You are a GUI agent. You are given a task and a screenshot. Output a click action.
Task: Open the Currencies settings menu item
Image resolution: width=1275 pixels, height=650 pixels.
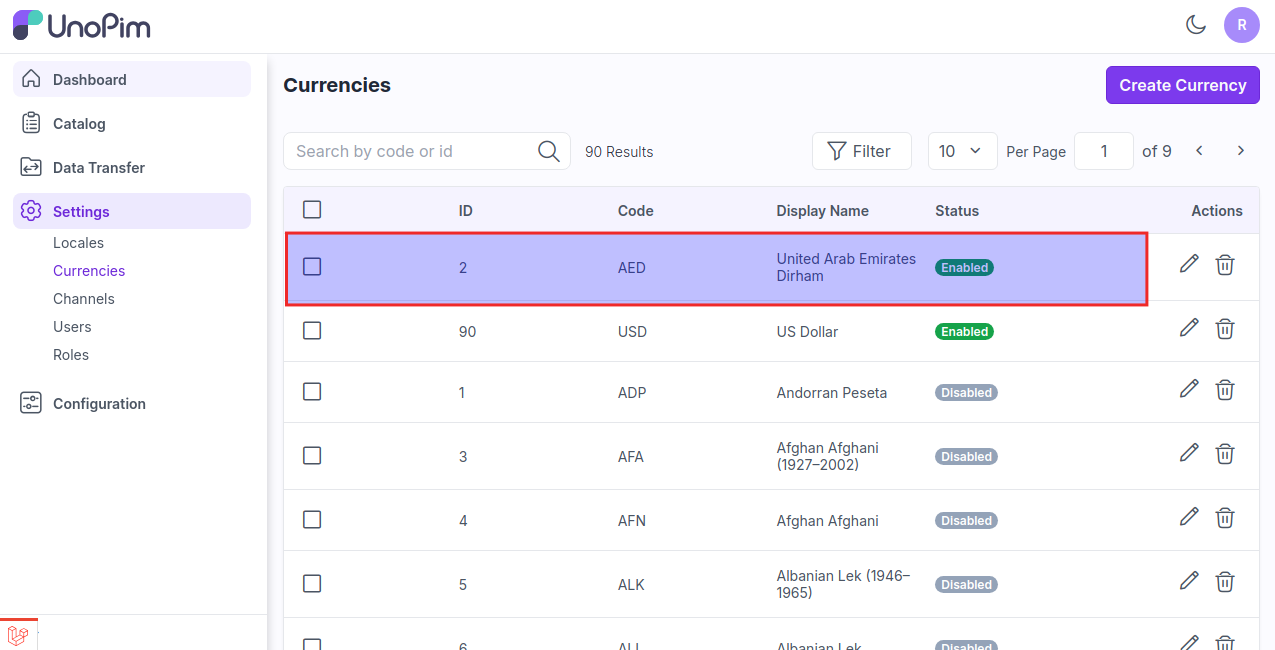click(89, 270)
